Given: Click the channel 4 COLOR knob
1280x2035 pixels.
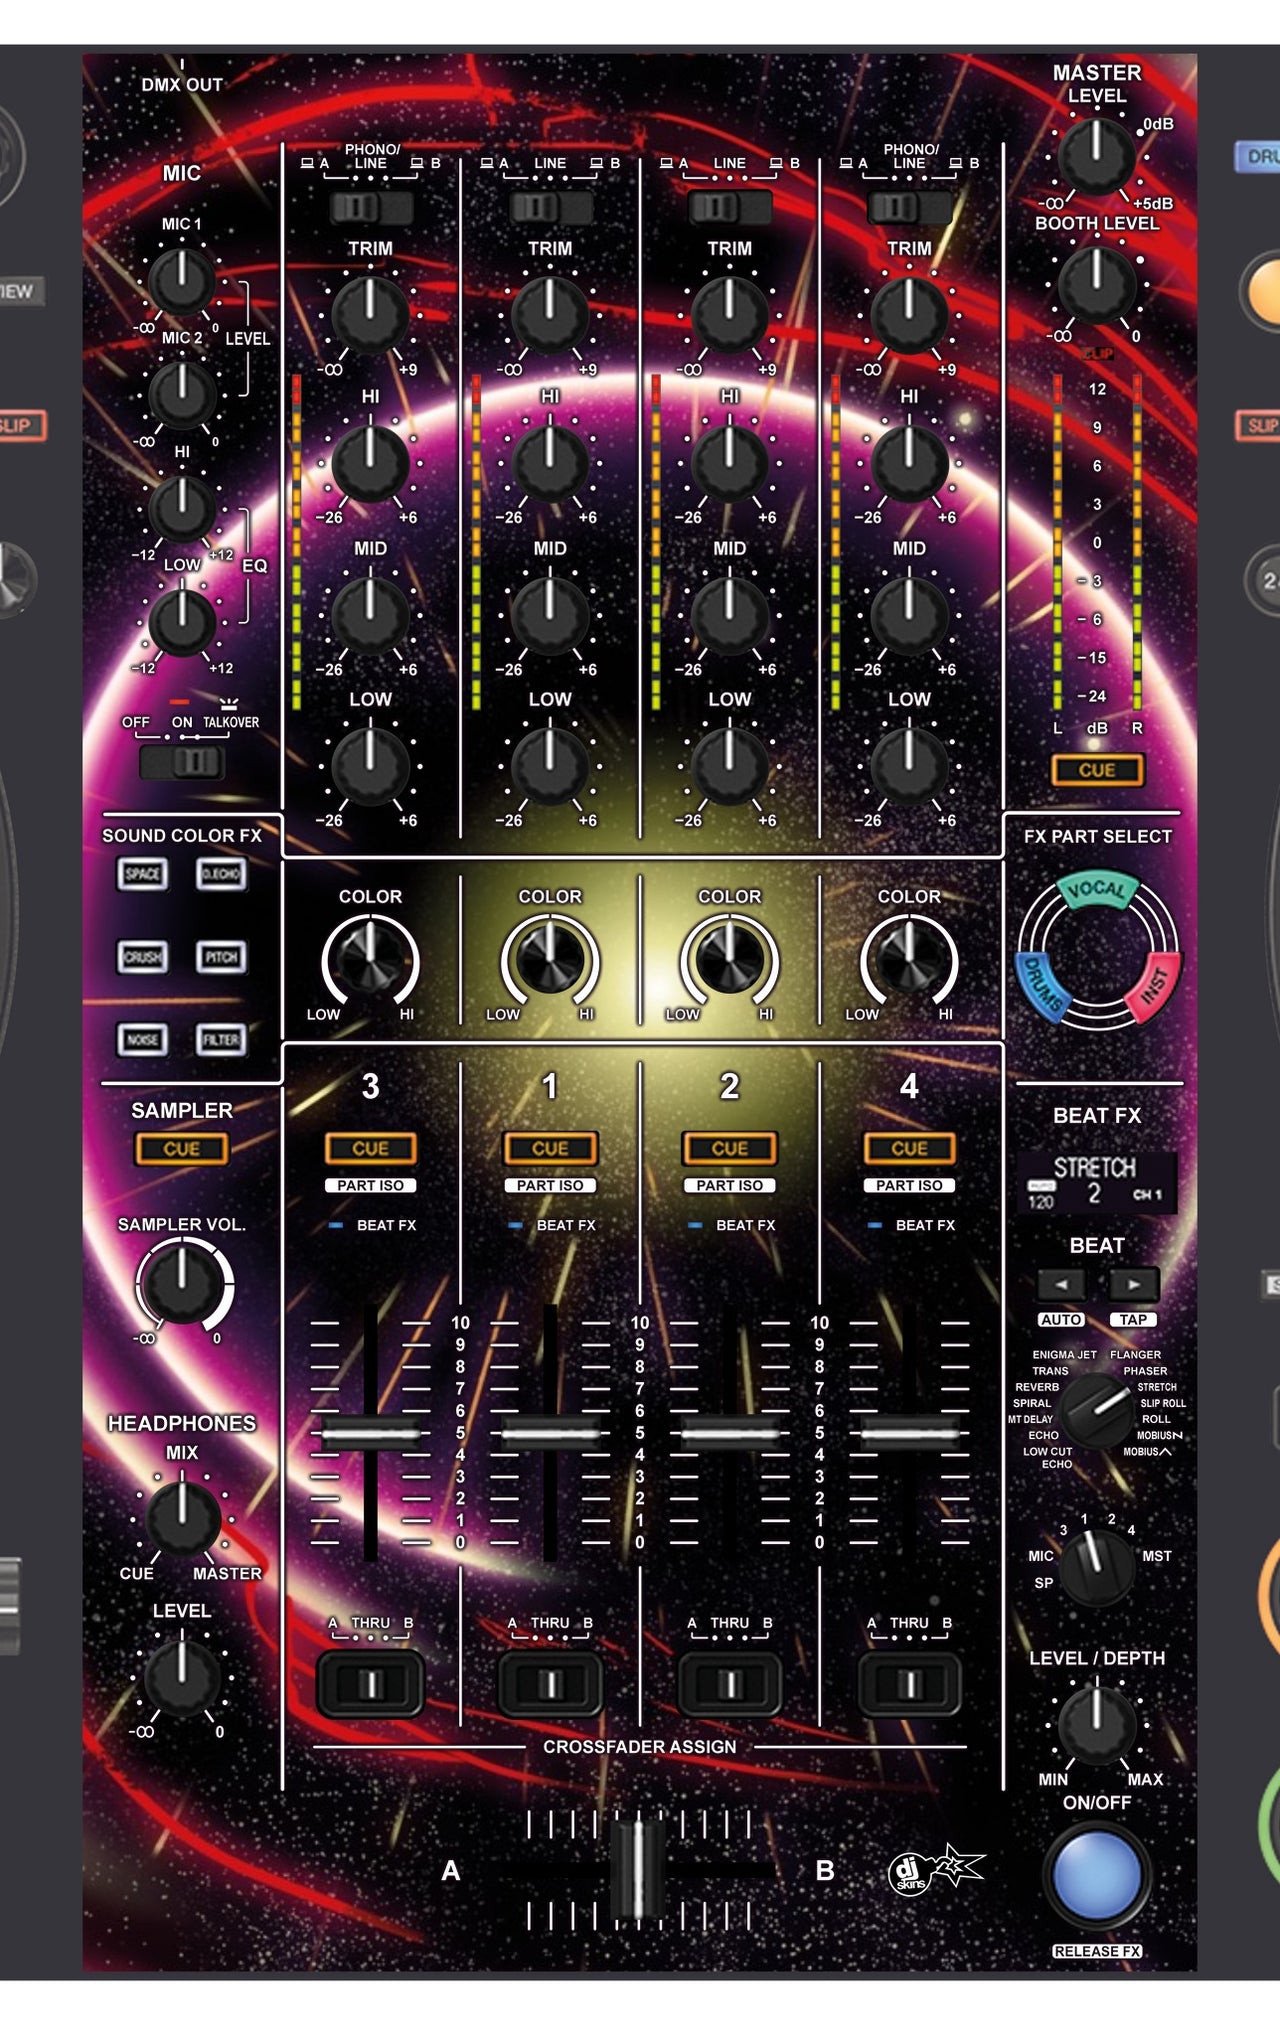Looking at the screenshot, I should pos(909,958).
